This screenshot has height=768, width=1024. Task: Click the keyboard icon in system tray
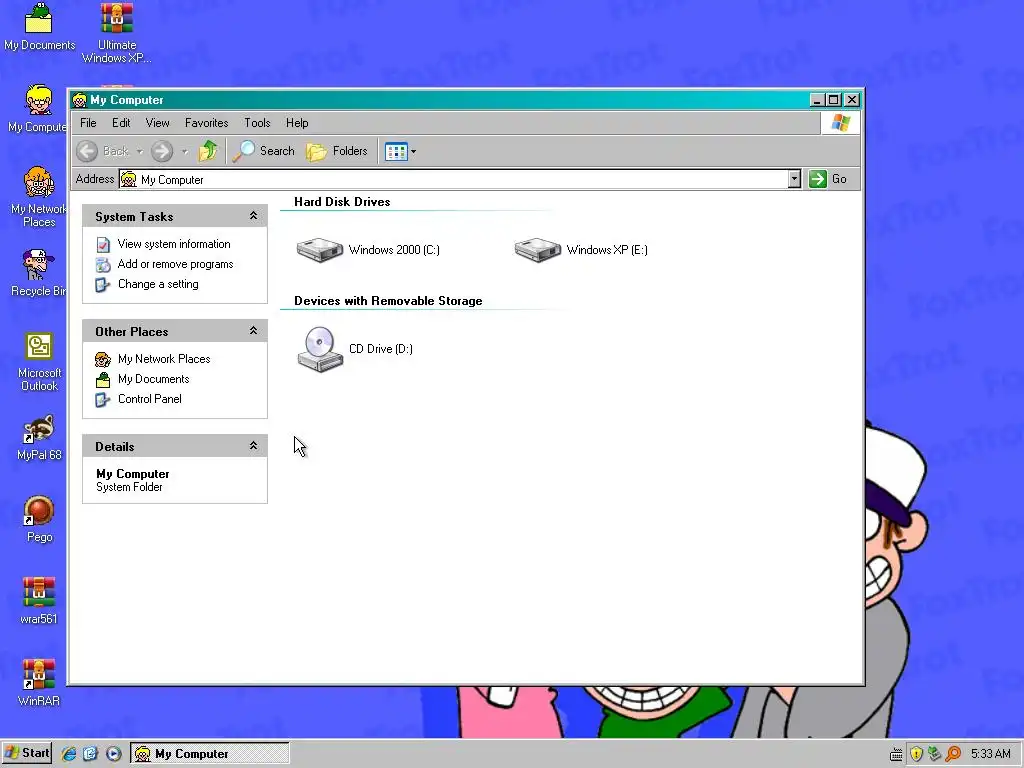pyautogui.click(x=896, y=755)
